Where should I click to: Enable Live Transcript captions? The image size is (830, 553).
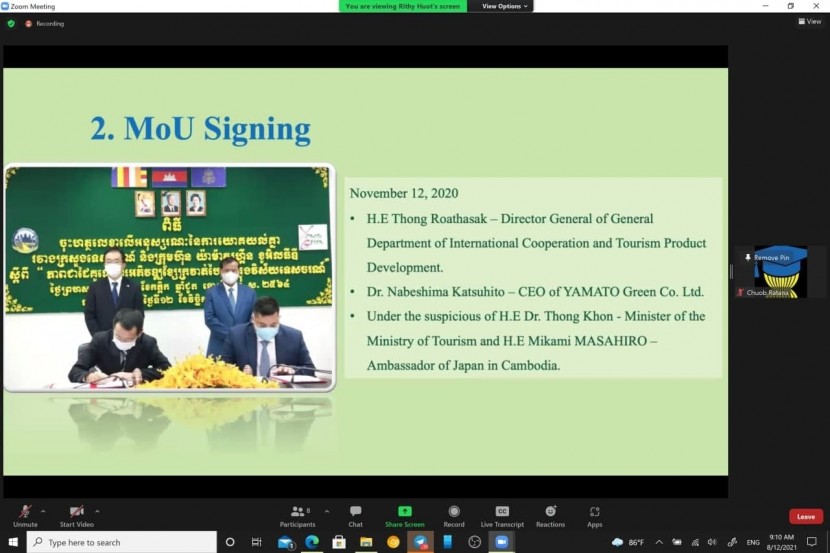pos(502,515)
